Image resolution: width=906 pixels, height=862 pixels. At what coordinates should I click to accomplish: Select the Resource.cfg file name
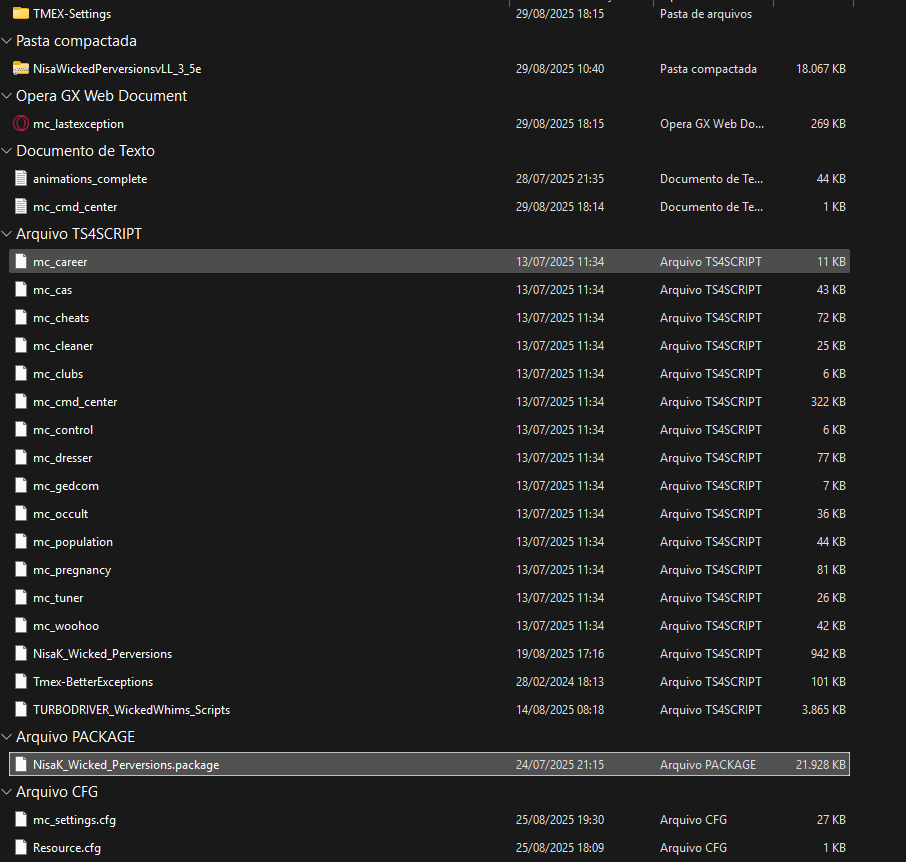pyautogui.click(x=66, y=848)
